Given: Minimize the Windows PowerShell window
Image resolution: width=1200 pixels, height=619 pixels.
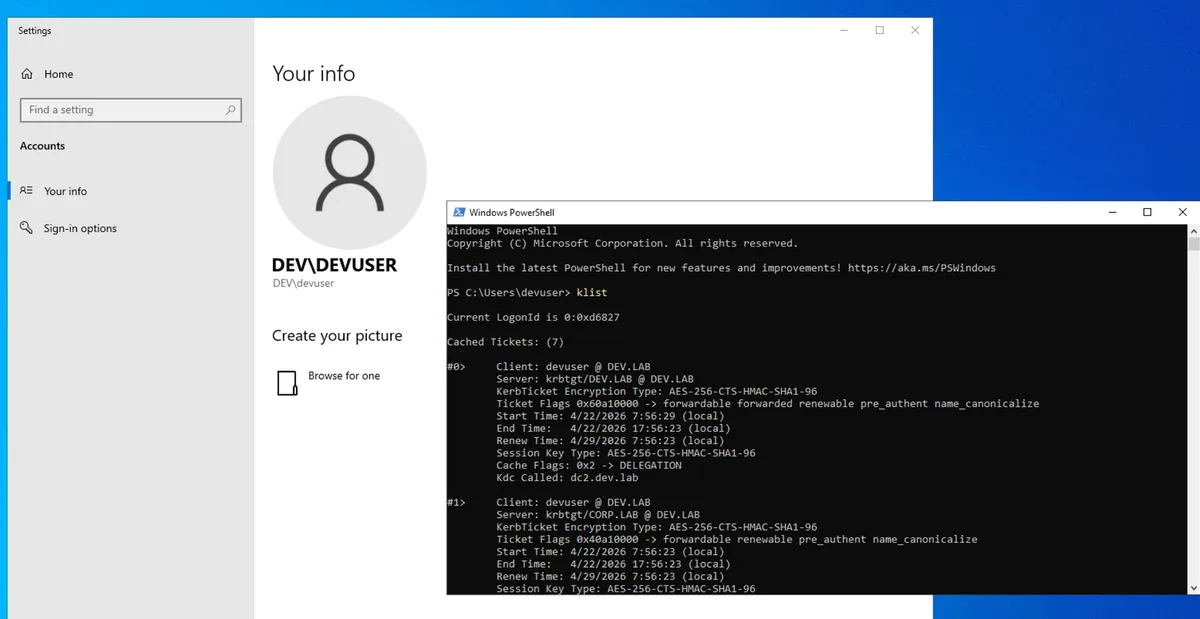Looking at the screenshot, I should [x=1113, y=212].
